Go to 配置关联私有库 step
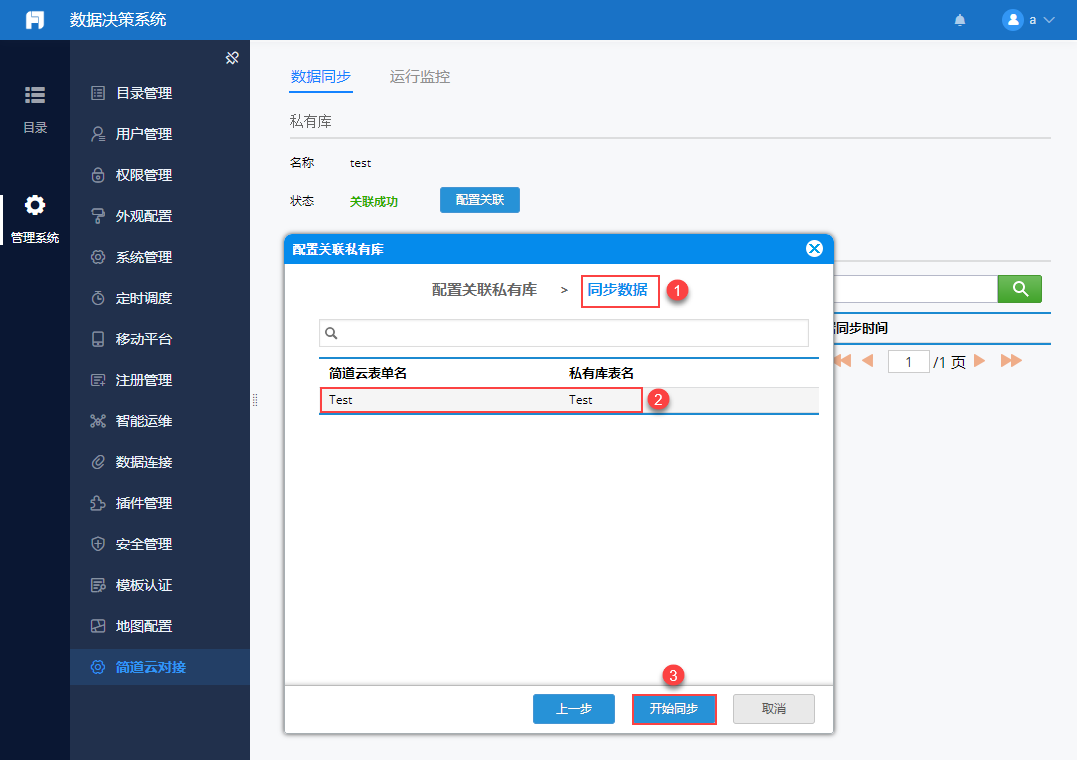The image size is (1077, 760). point(484,290)
